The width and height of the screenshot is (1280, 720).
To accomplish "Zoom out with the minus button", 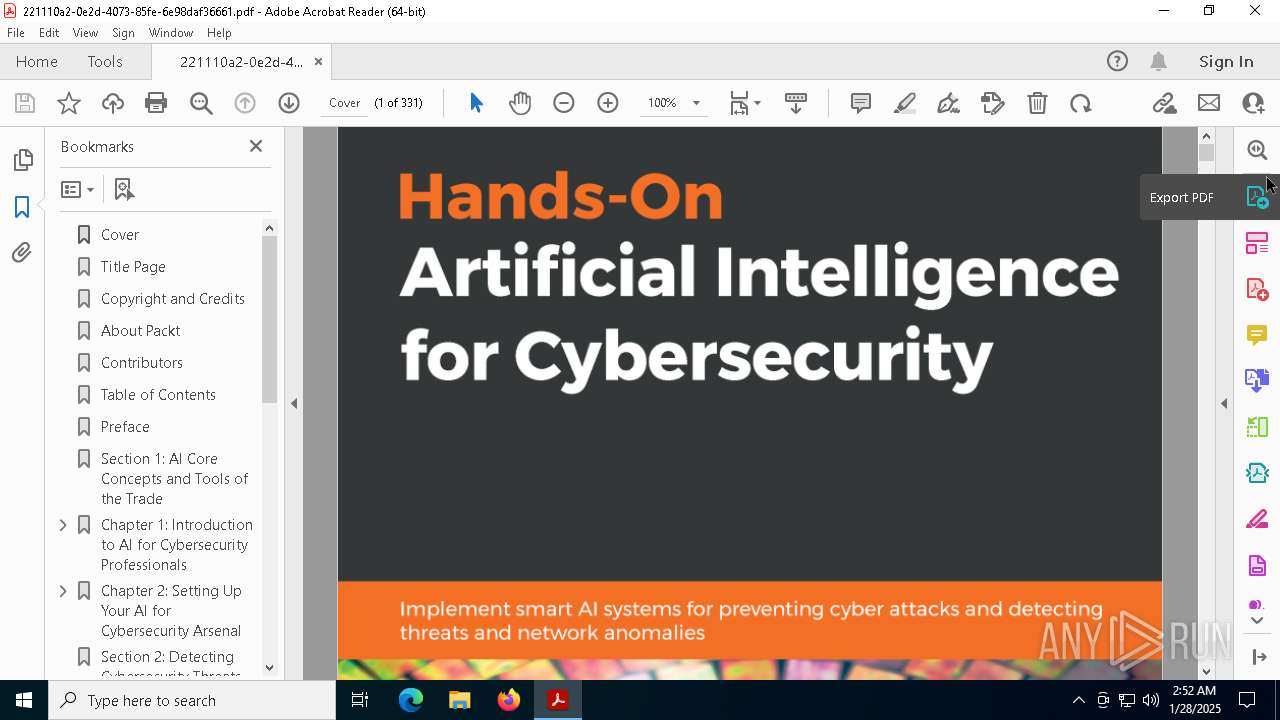I will [x=564, y=103].
